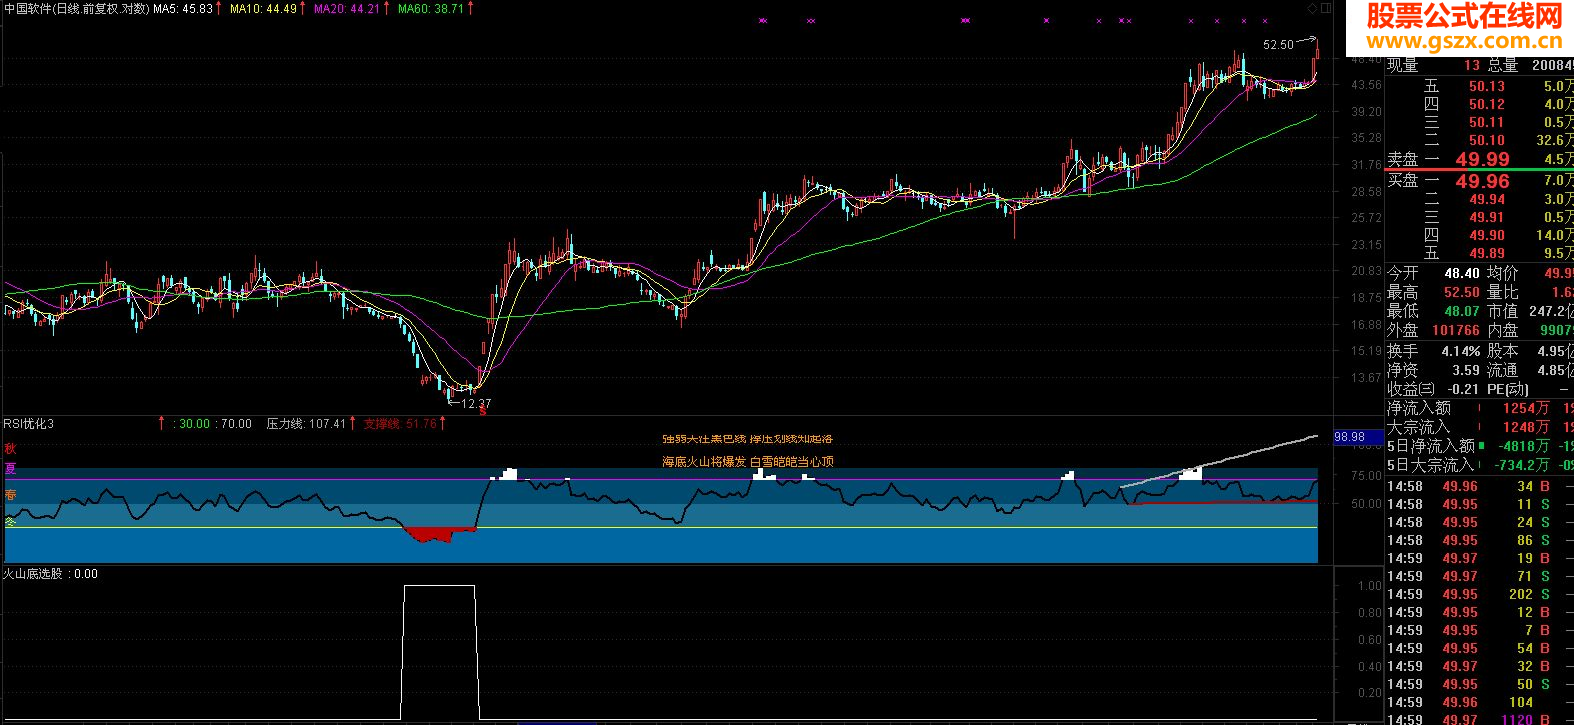Image resolution: width=1574 pixels, height=725 pixels.
Task: Click the 大宗流入 row
Action: coord(1479,427)
